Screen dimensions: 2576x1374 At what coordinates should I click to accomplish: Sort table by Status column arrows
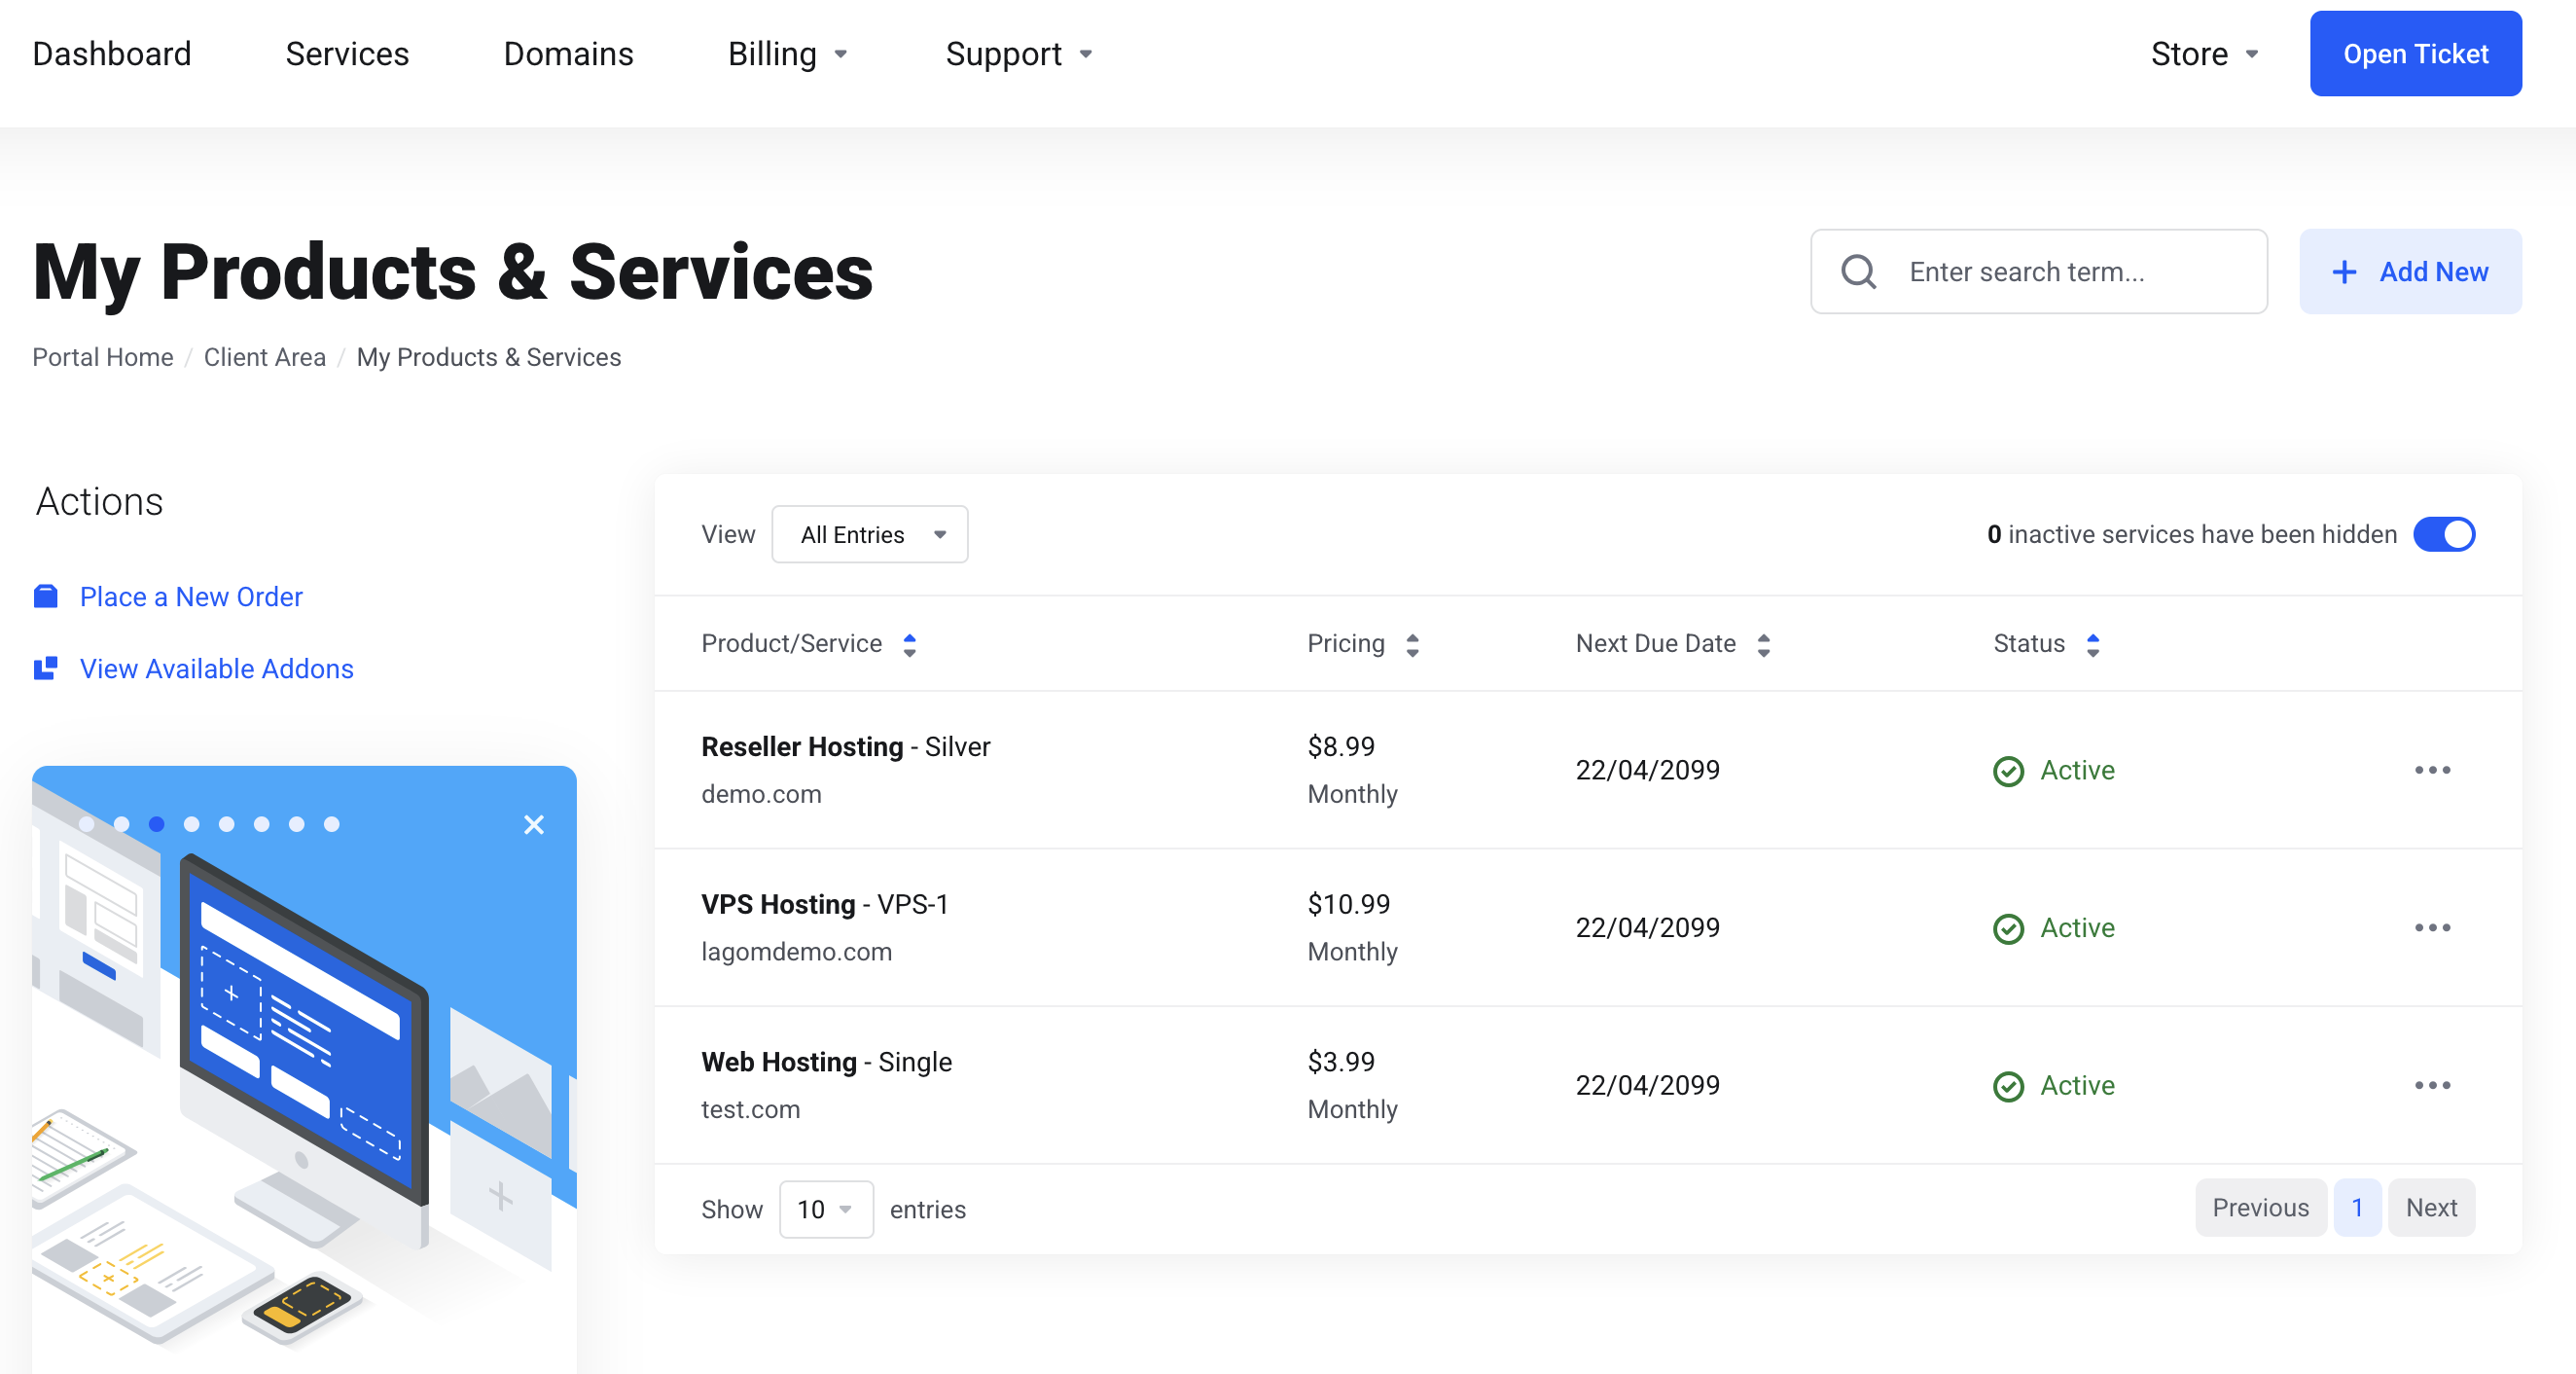pos(2092,645)
